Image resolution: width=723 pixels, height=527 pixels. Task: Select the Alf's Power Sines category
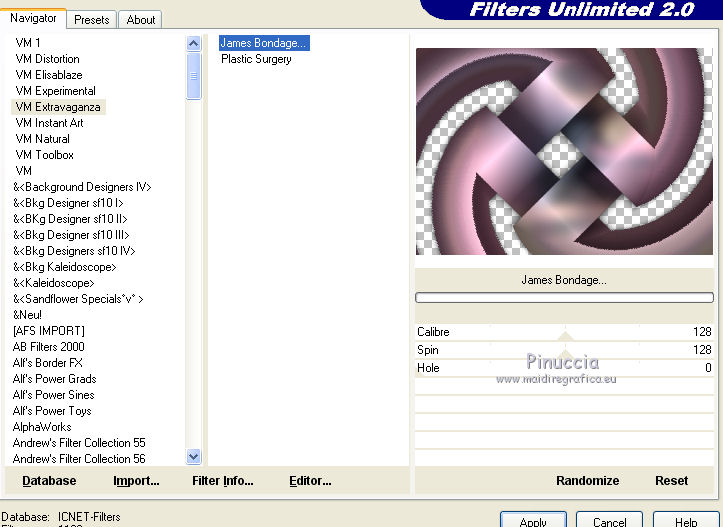(53, 395)
